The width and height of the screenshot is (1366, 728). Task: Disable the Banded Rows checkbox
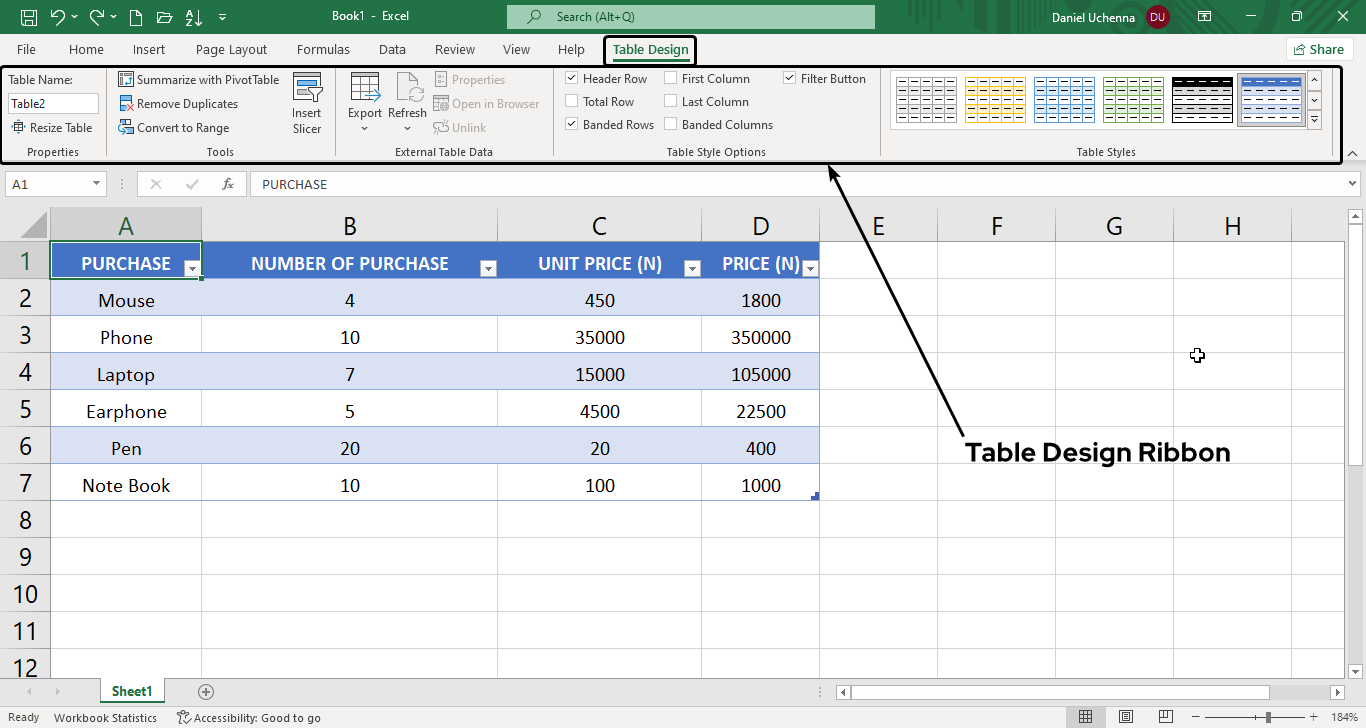(573, 124)
